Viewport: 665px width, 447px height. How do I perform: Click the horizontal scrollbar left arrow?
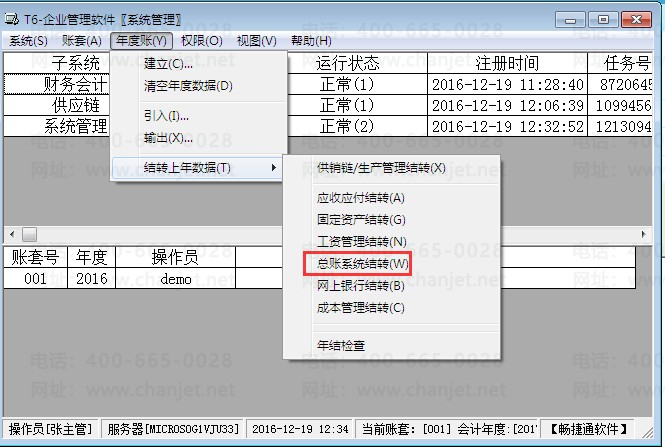pos(11,234)
